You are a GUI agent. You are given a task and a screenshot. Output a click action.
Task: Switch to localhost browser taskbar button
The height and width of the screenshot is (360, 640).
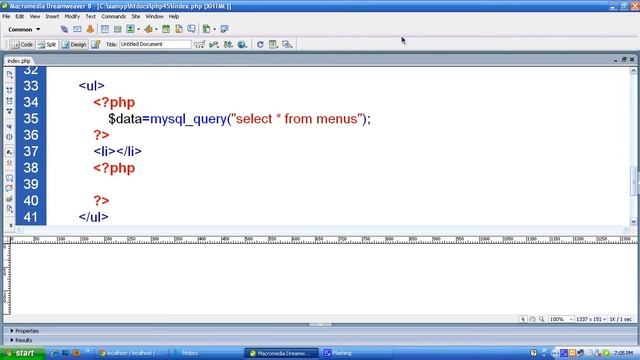[131, 353]
